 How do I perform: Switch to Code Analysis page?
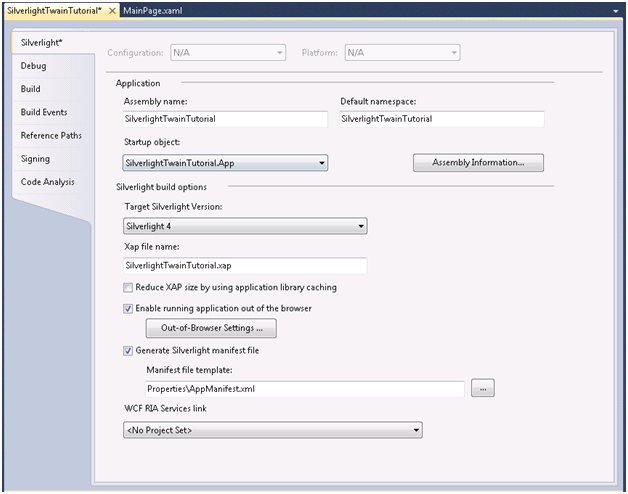[x=53, y=182]
